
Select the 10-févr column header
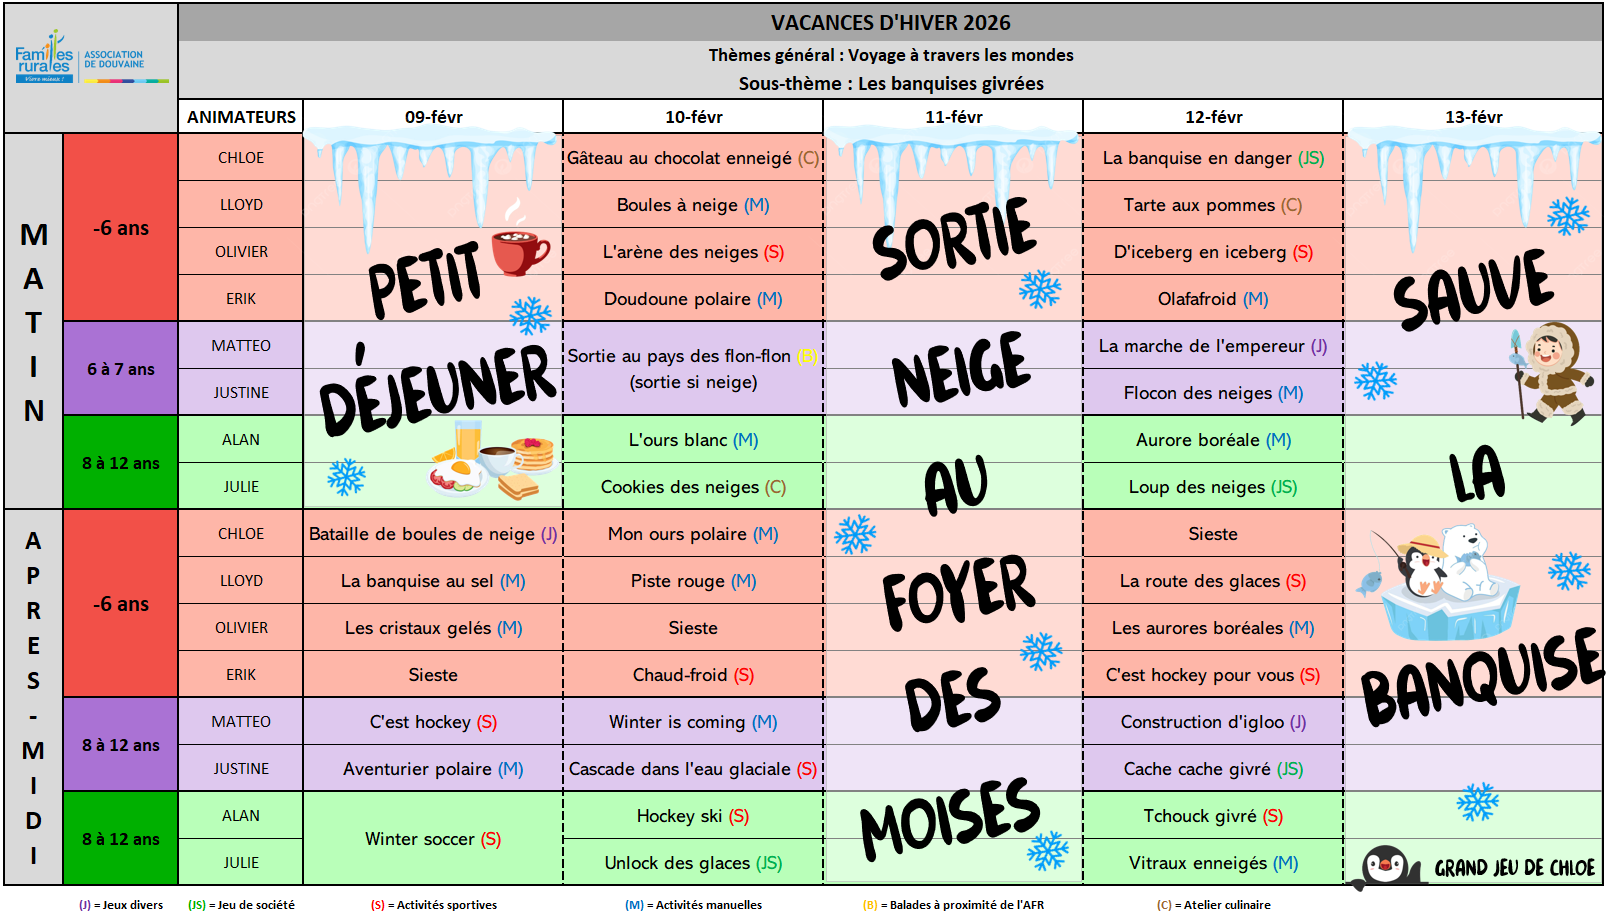click(693, 117)
